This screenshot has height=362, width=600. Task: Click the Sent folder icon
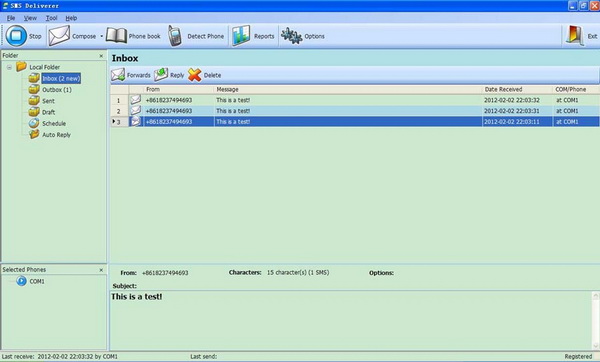[x=34, y=101]
